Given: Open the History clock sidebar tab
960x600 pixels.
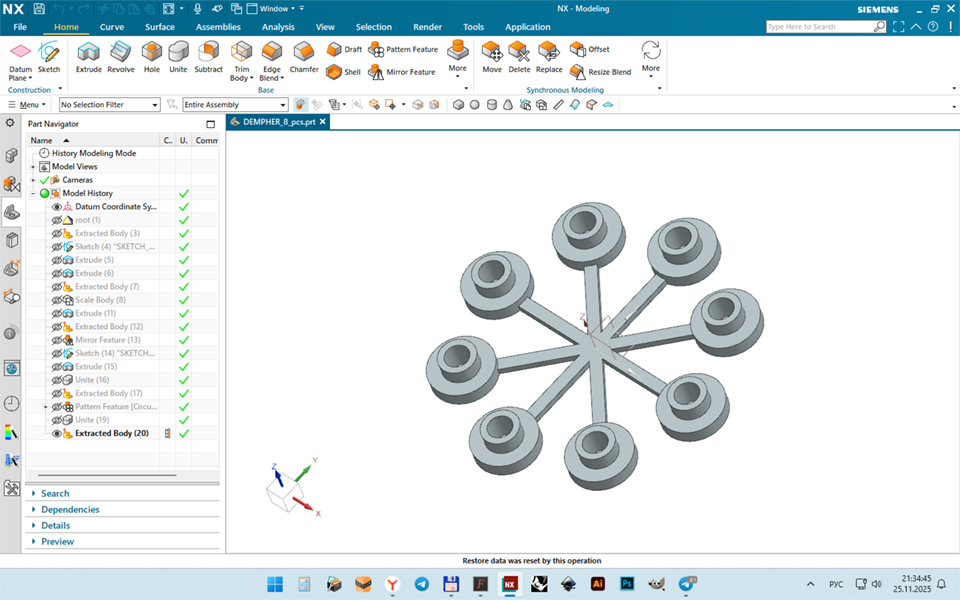Looking at the screenshot, I should [11, 403].
